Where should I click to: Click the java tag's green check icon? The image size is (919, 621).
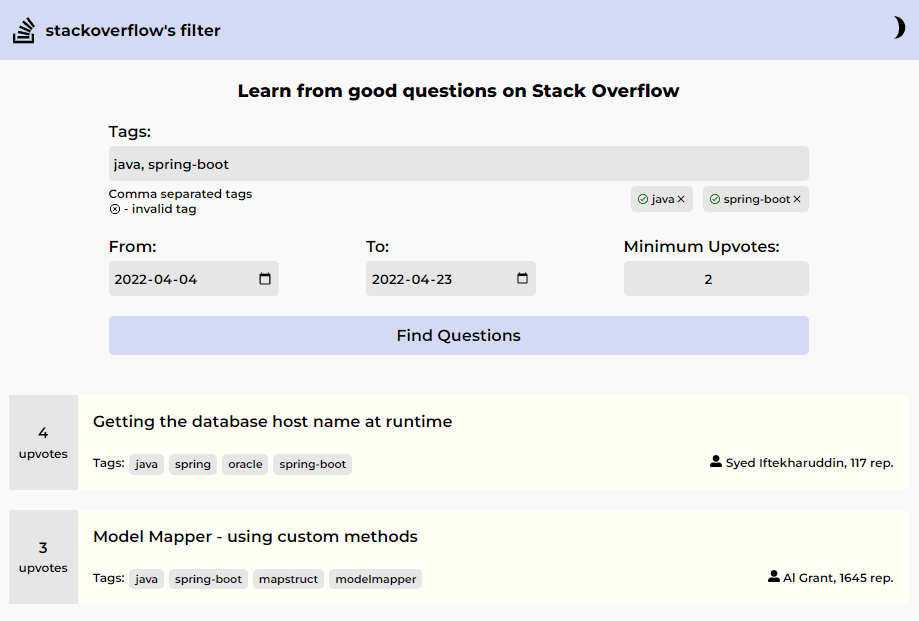pyautogui.click(x=643, y=199)
